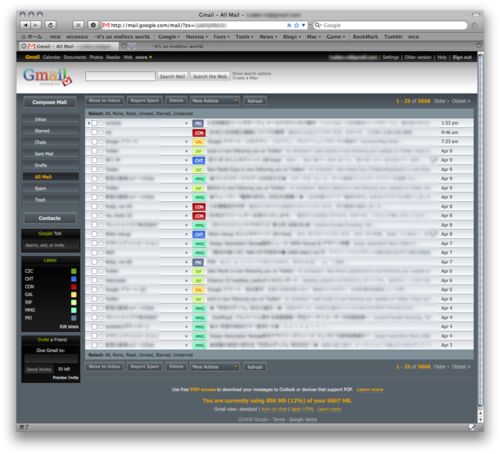Star the 9:46 am message
The image size is (500, 454).
coord(101,132)
